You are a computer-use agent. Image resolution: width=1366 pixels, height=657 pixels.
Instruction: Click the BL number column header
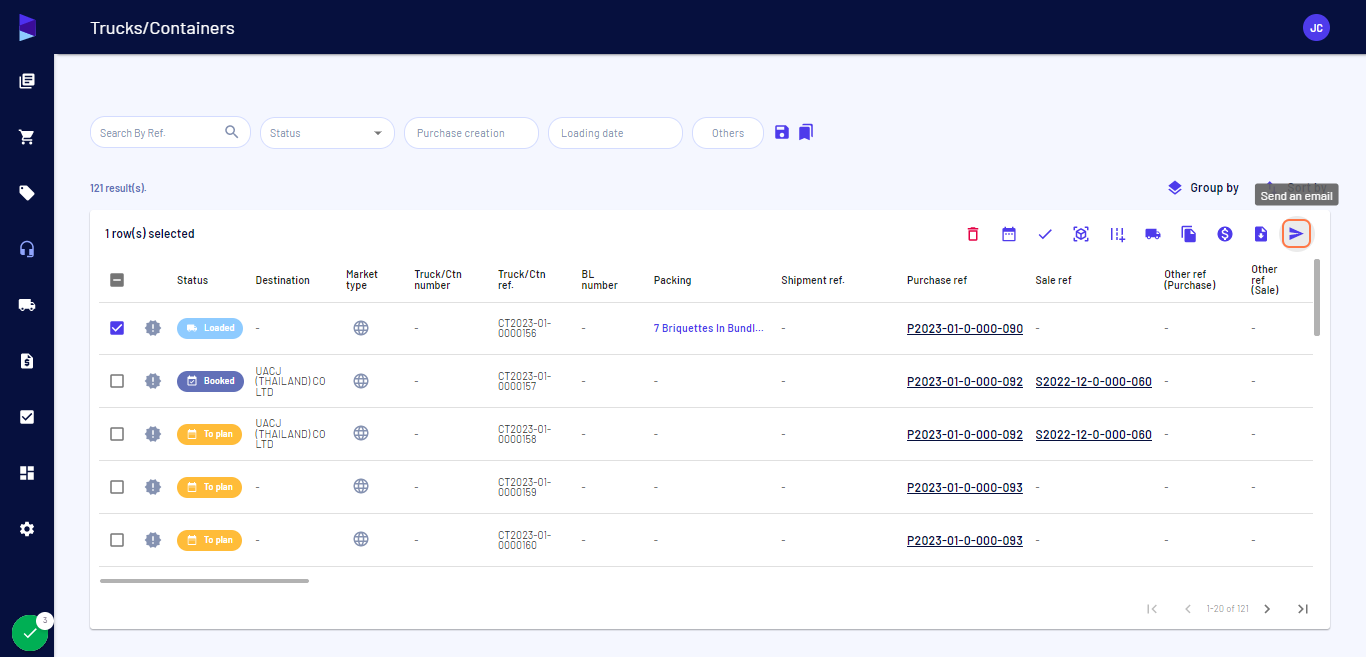coord(599,280)
